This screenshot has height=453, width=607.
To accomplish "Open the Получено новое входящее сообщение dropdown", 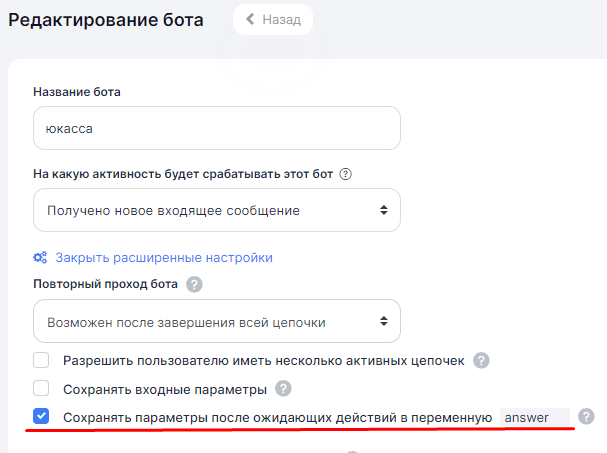I will pos(217,210).
